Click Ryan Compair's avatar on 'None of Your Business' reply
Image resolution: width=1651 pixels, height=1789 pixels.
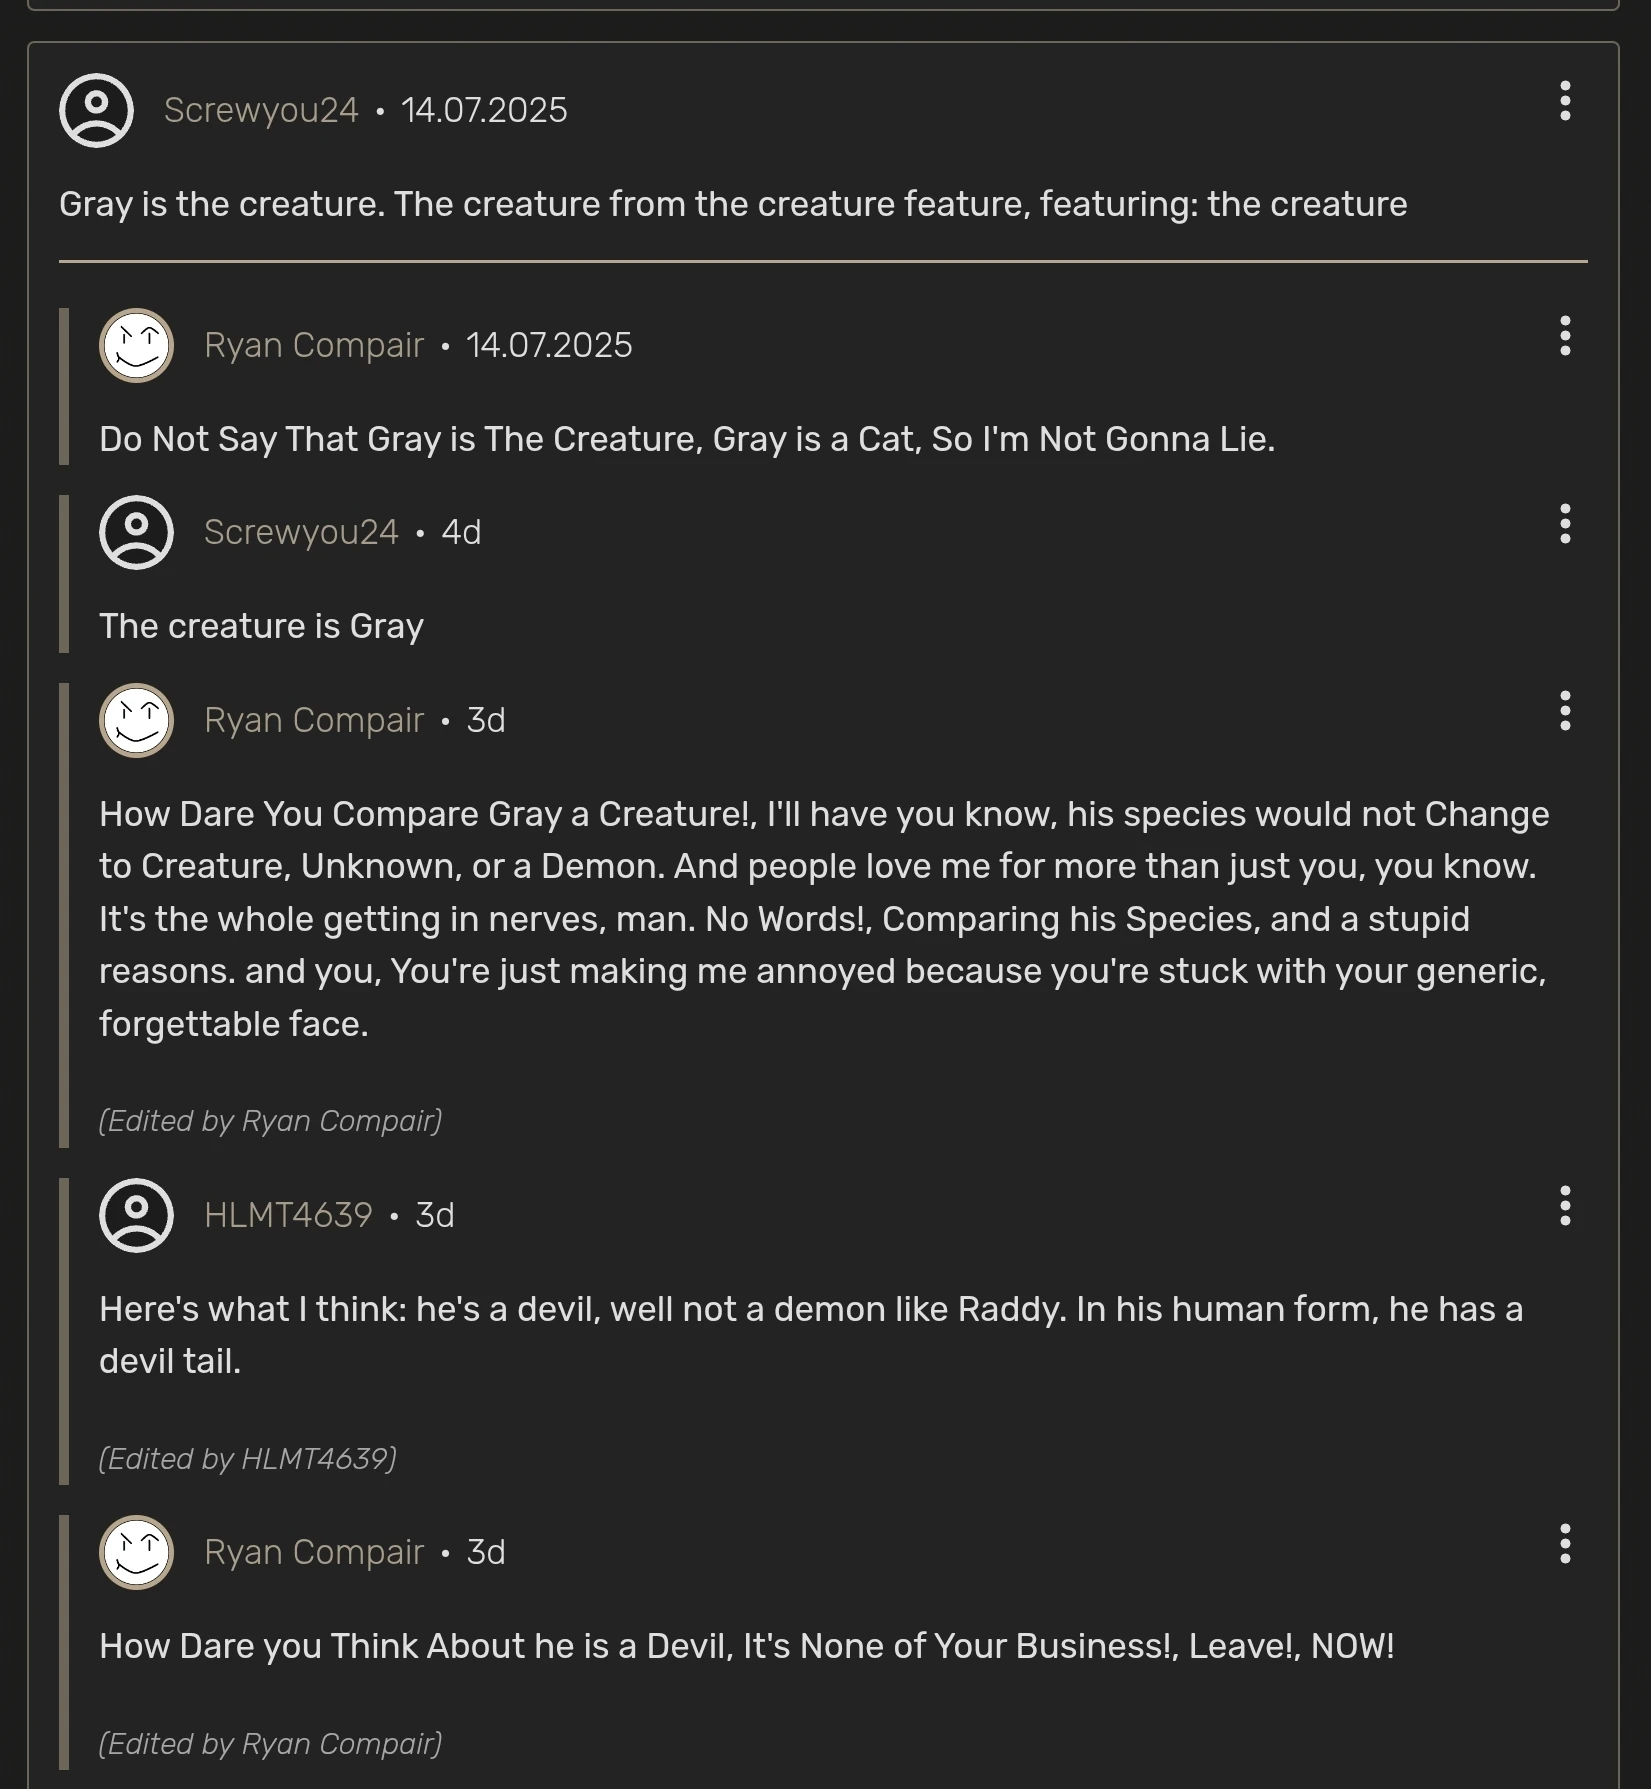tap(136, 1552)
